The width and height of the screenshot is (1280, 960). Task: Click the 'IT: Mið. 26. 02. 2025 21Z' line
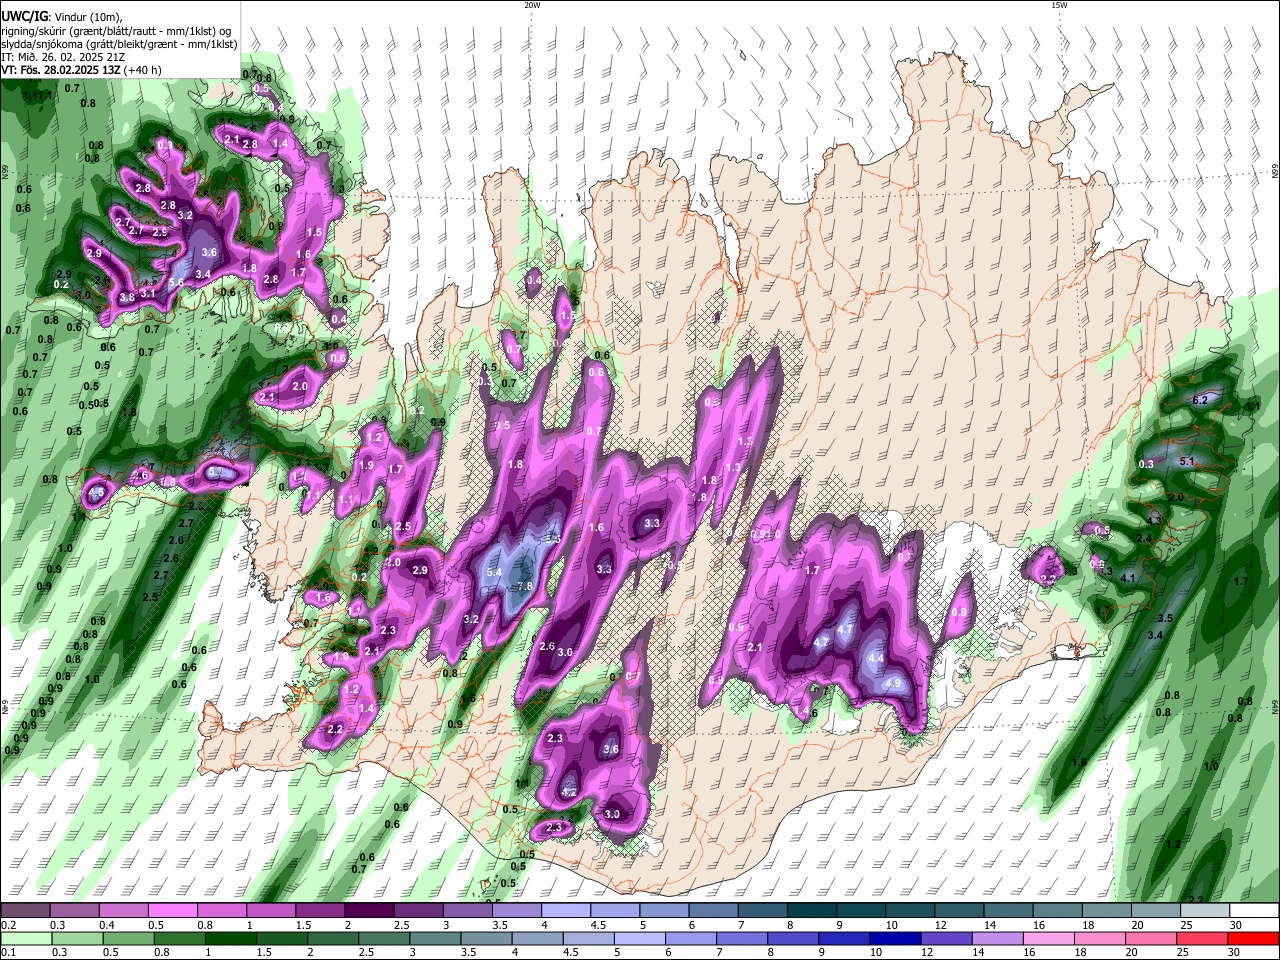pyautogui.click(x=62, y=57)
